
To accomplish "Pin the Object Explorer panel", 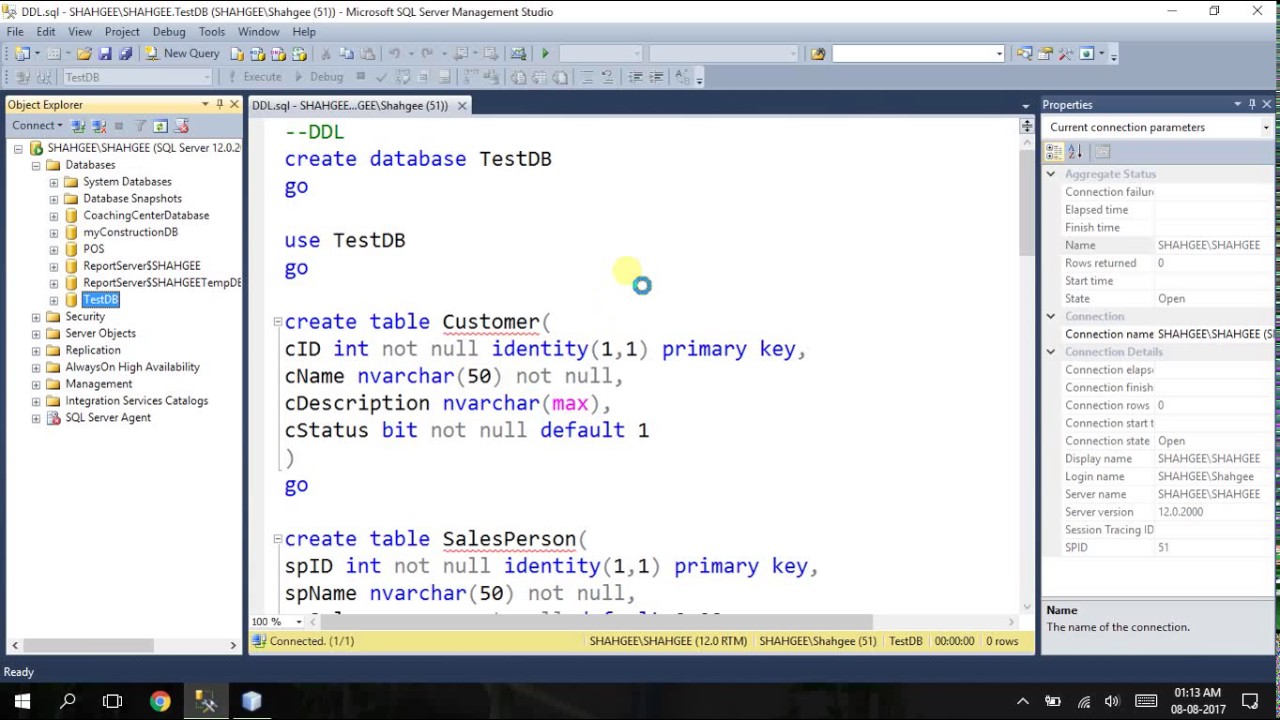I will point(220,104).
